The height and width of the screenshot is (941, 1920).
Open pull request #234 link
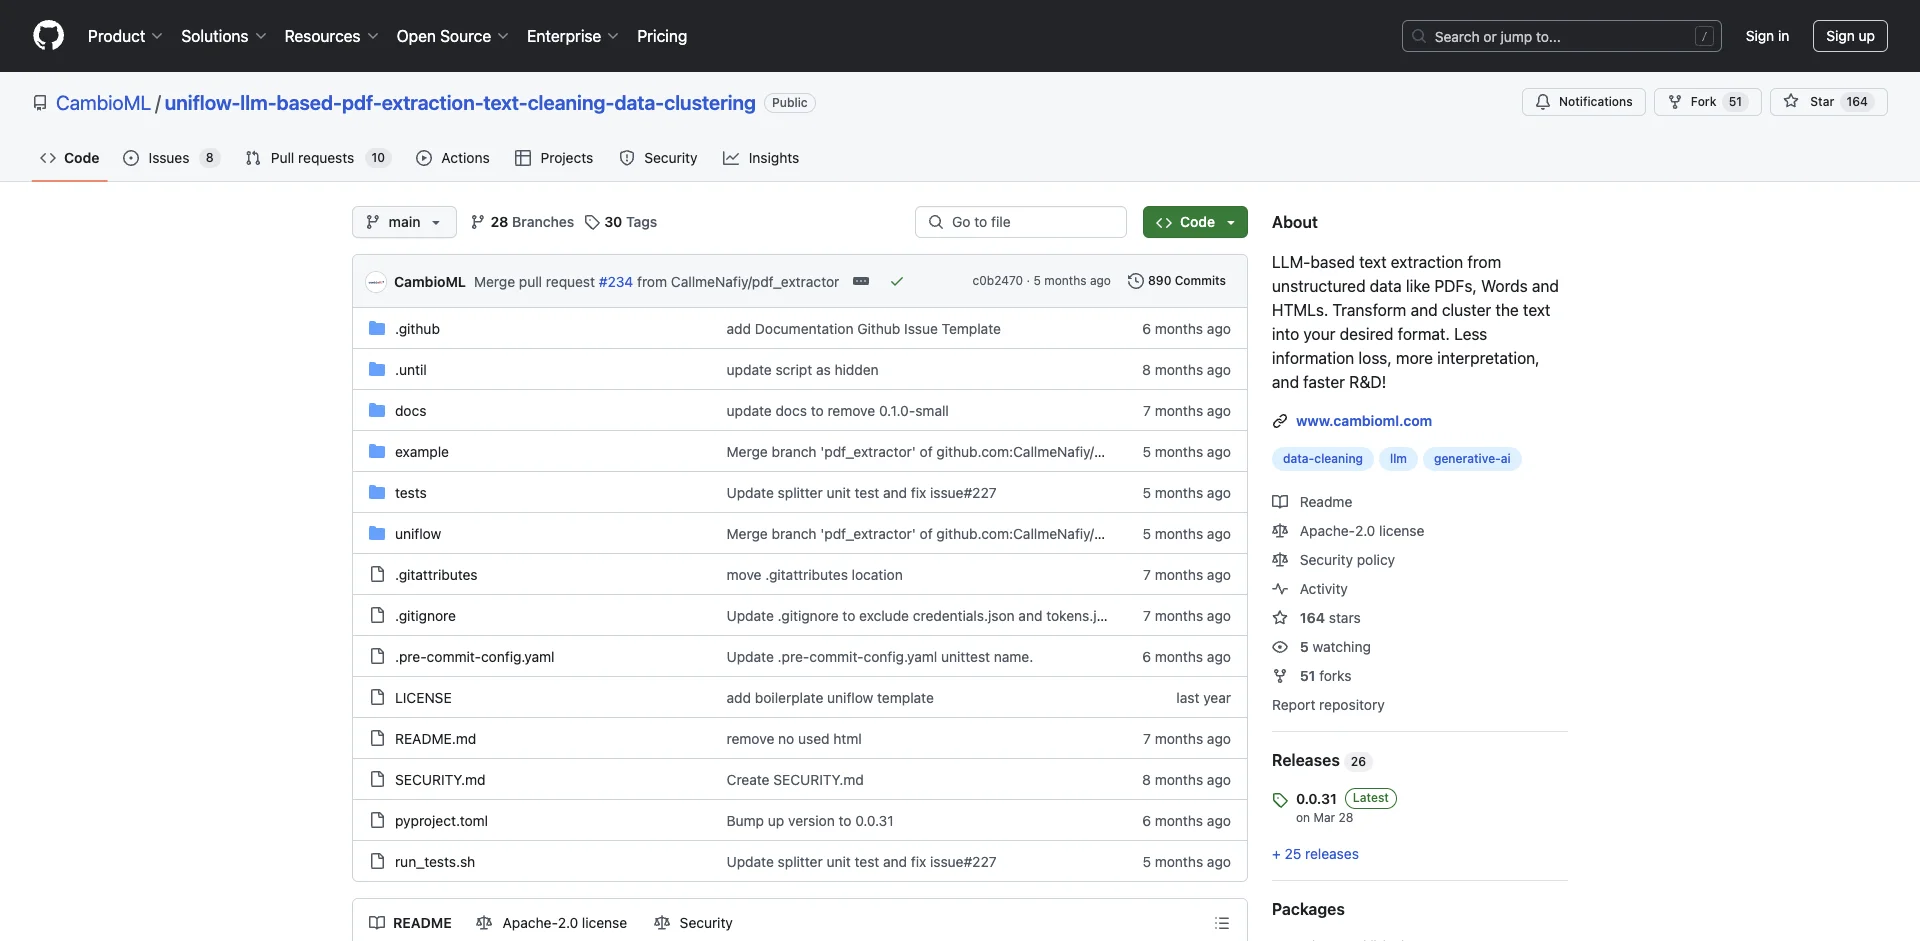(615, 282)
